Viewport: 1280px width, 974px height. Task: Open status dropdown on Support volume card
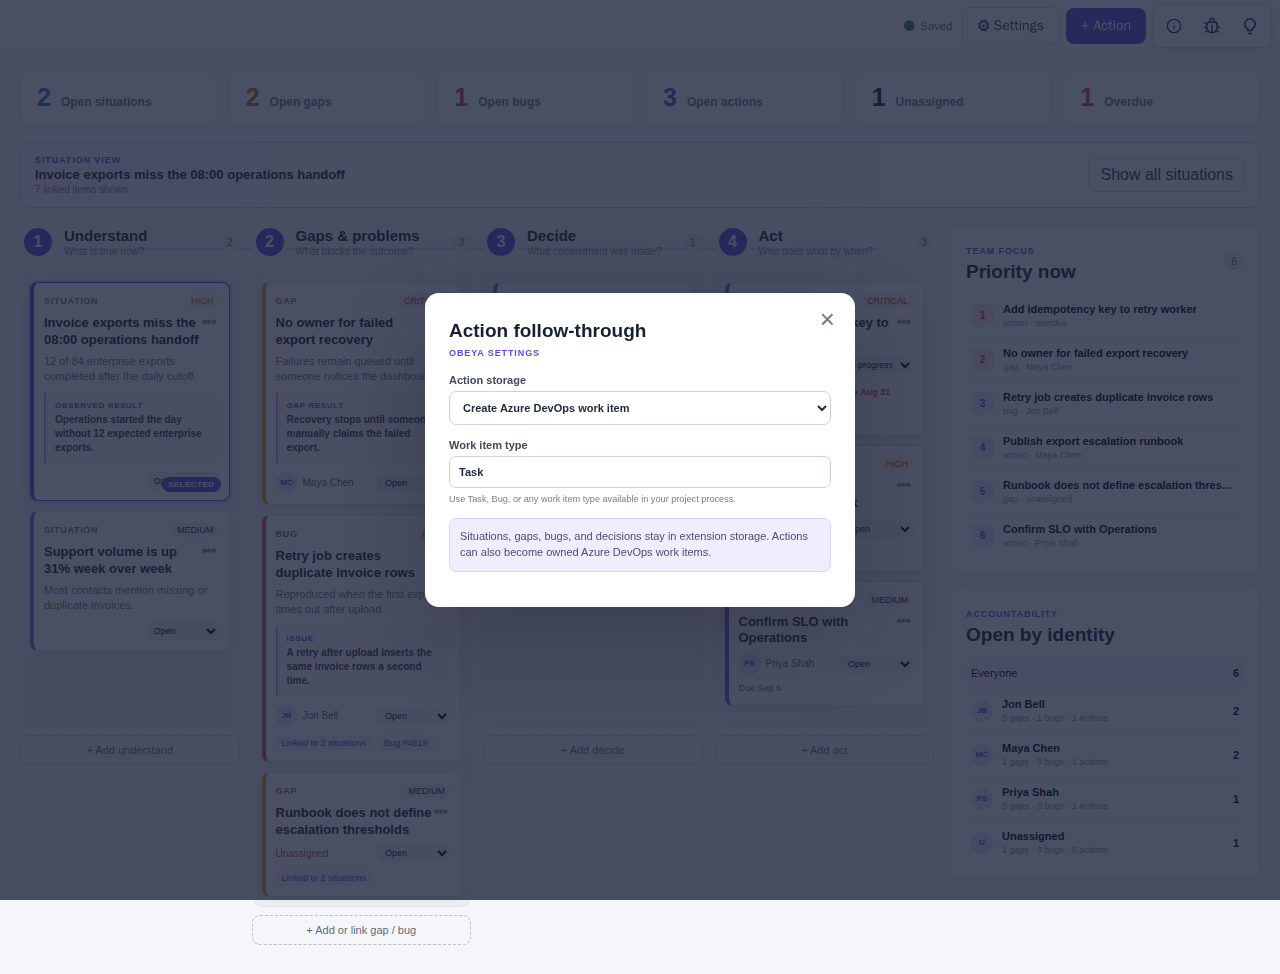tap(184, 631)
